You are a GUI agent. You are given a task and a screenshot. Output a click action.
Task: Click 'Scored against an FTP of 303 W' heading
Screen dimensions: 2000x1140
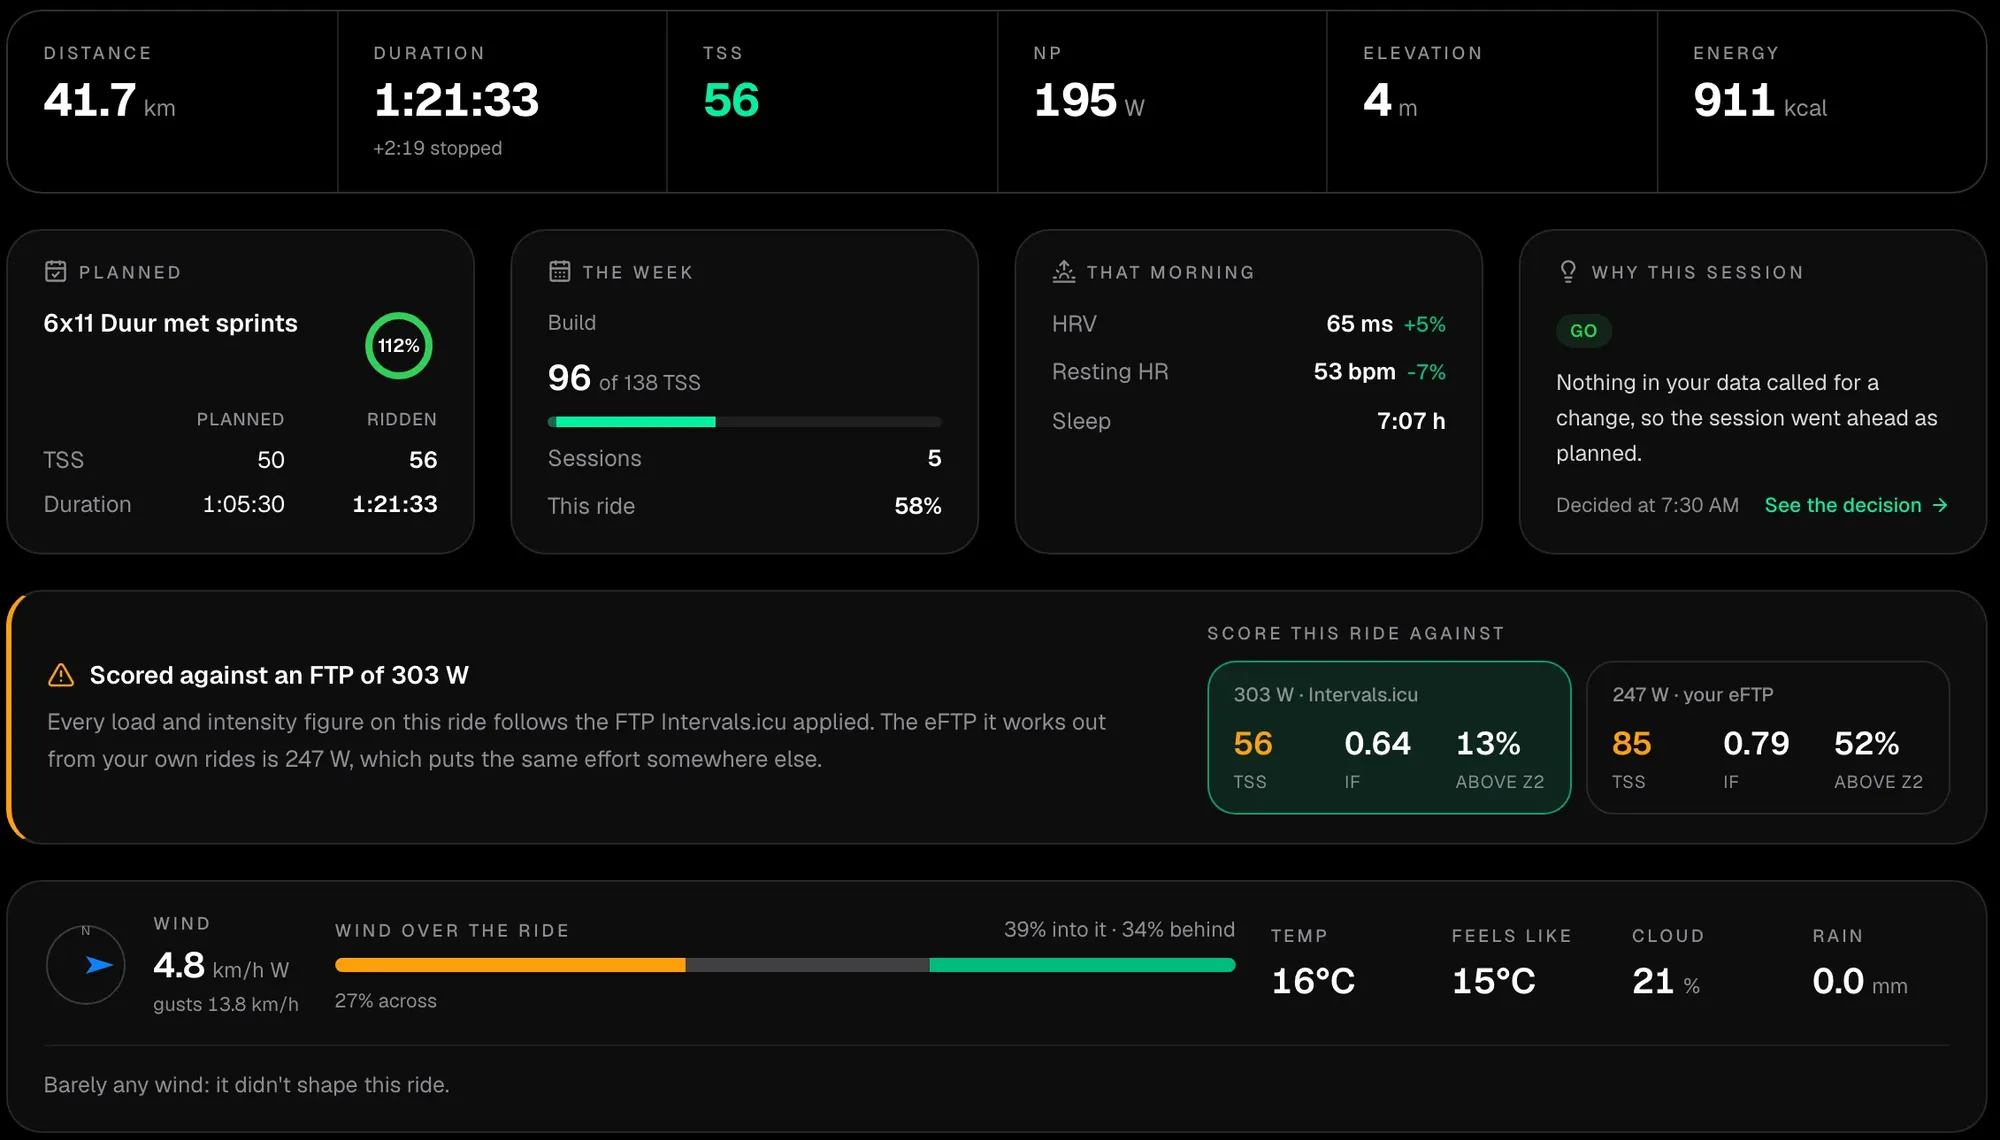point(279,676)
